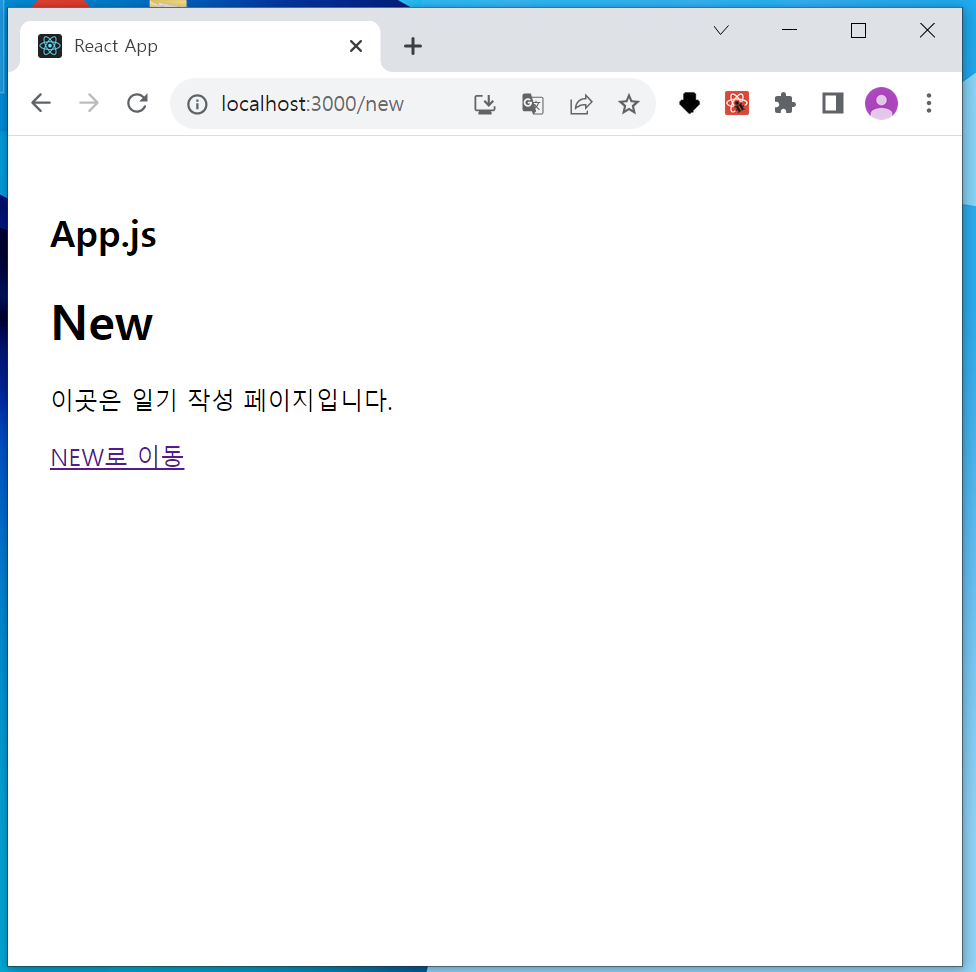Maximize the browser window
Screen dimensions: 976x972
point(858,30)
